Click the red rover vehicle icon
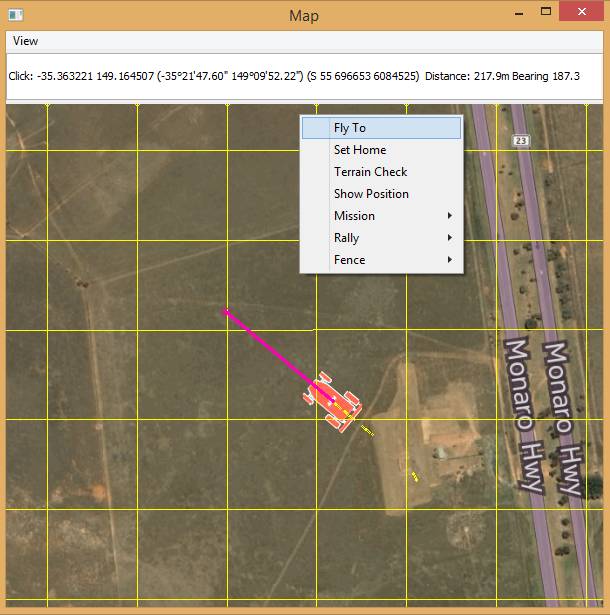610x615 pixels. 332,401
